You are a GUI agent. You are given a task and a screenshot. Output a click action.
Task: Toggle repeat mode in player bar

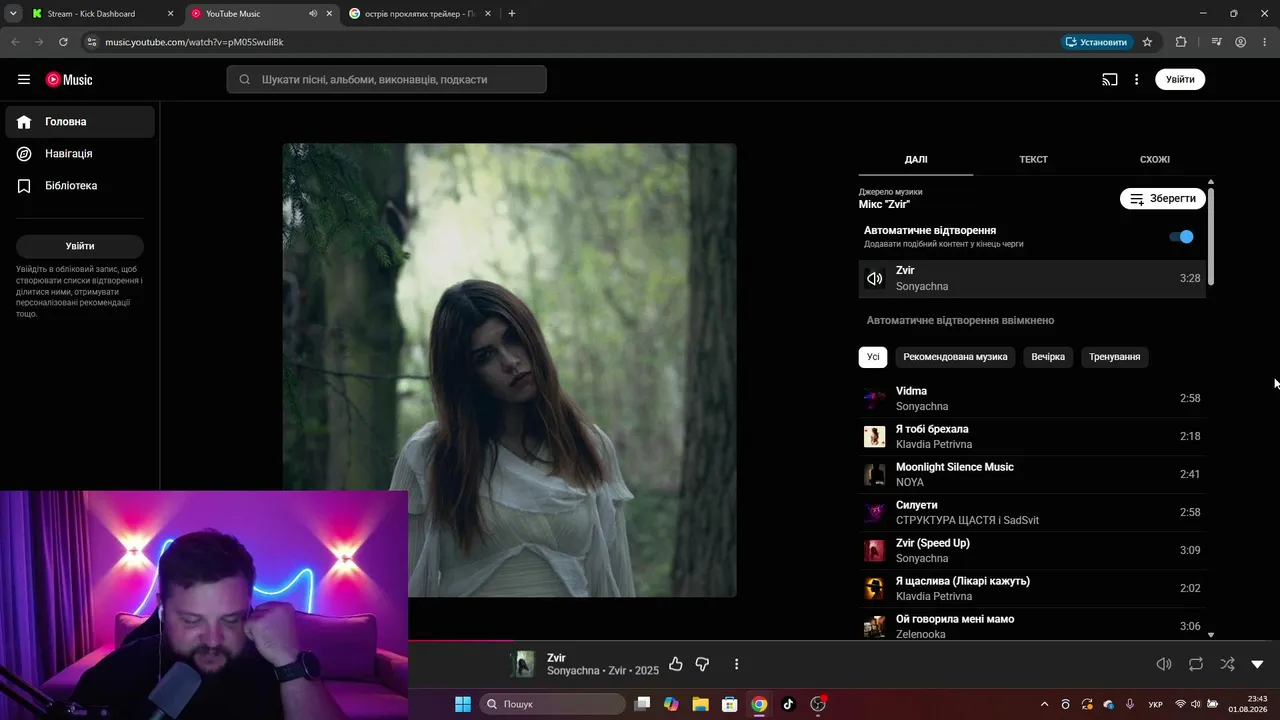click(1196, 664)
